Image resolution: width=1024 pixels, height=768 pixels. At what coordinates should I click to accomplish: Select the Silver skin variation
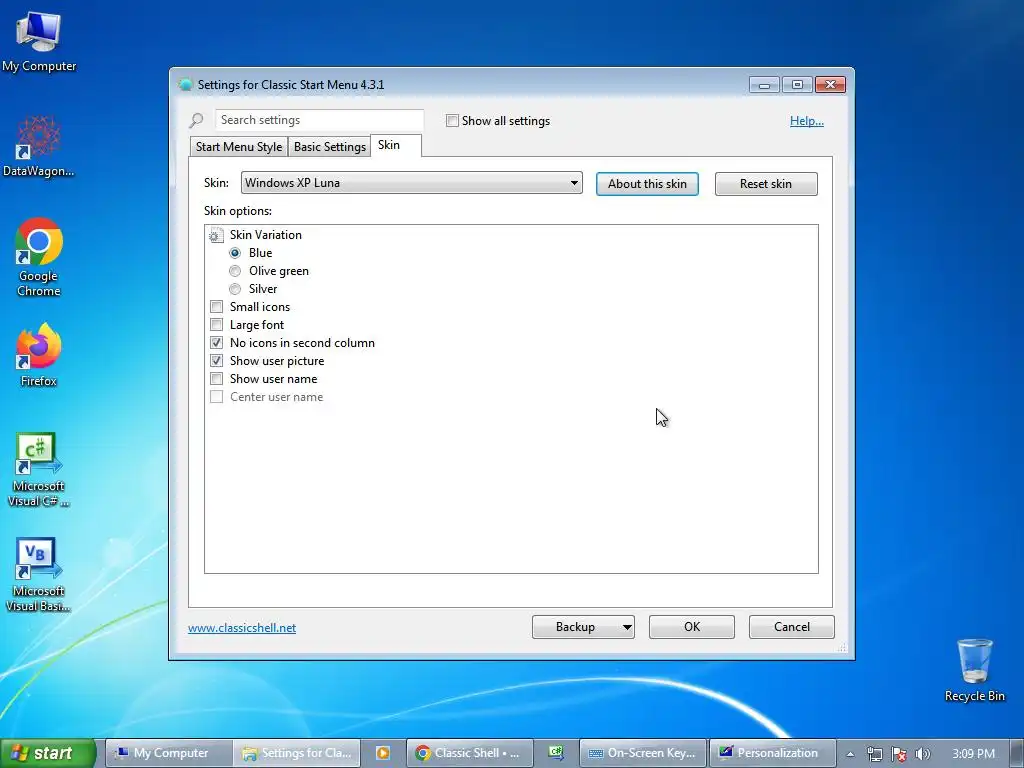click(235, 289)
